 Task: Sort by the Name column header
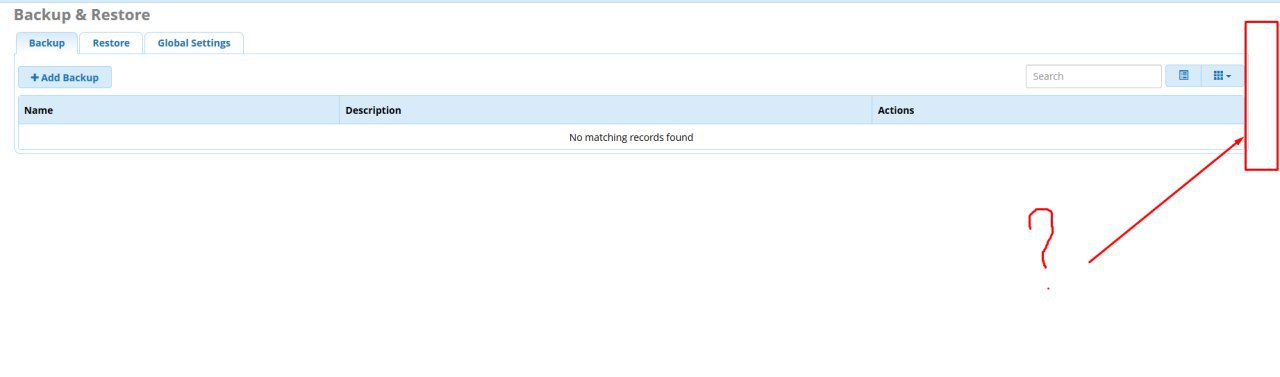click(179, 110)
